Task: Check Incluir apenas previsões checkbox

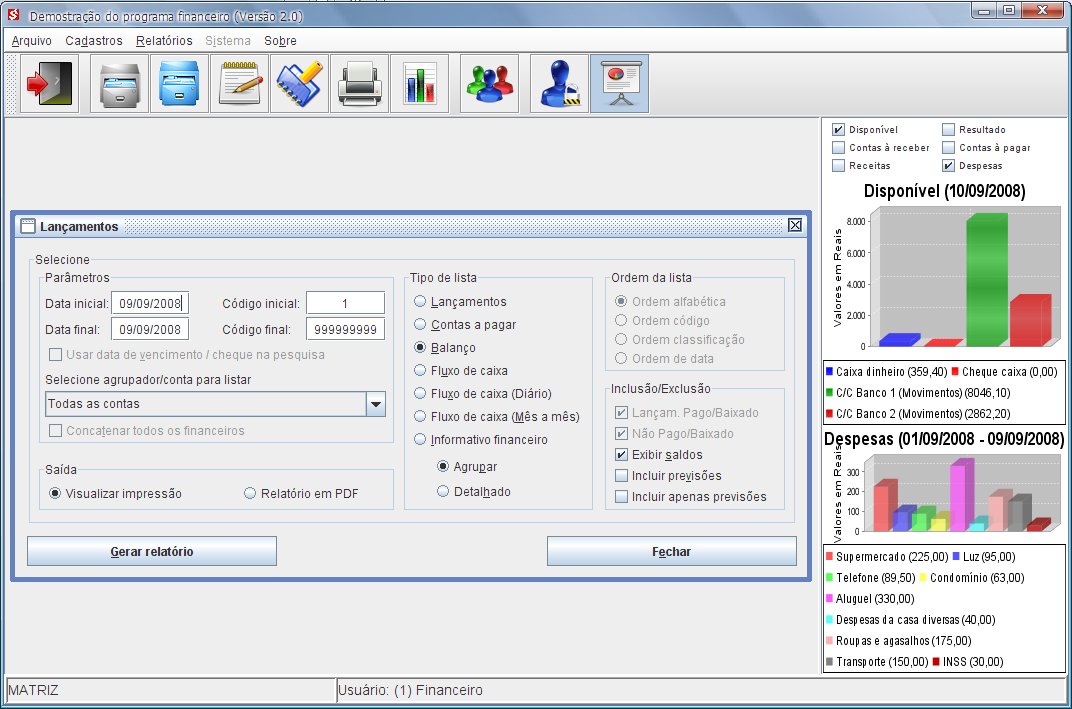Action: 621,496
